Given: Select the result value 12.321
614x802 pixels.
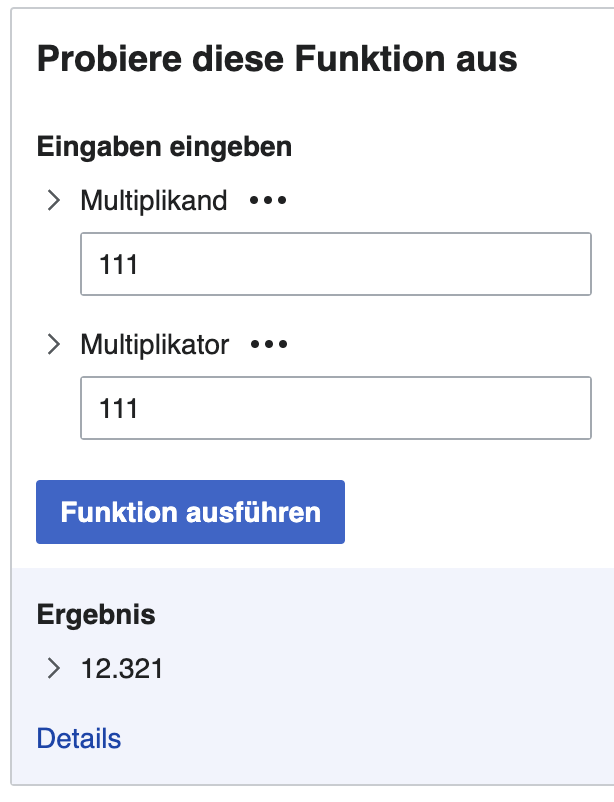Looking at the screenshot, I should click(121, 669).
